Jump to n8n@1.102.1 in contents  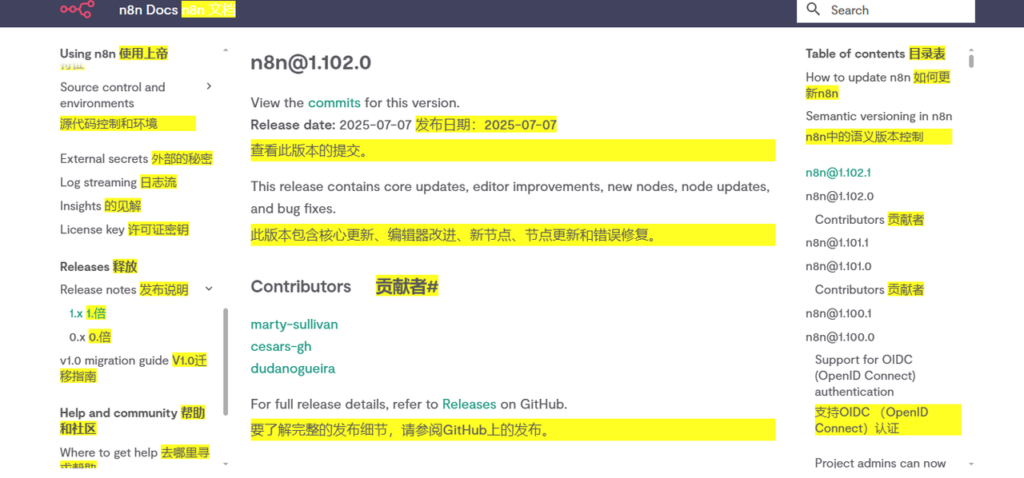[x=839, y=173]
